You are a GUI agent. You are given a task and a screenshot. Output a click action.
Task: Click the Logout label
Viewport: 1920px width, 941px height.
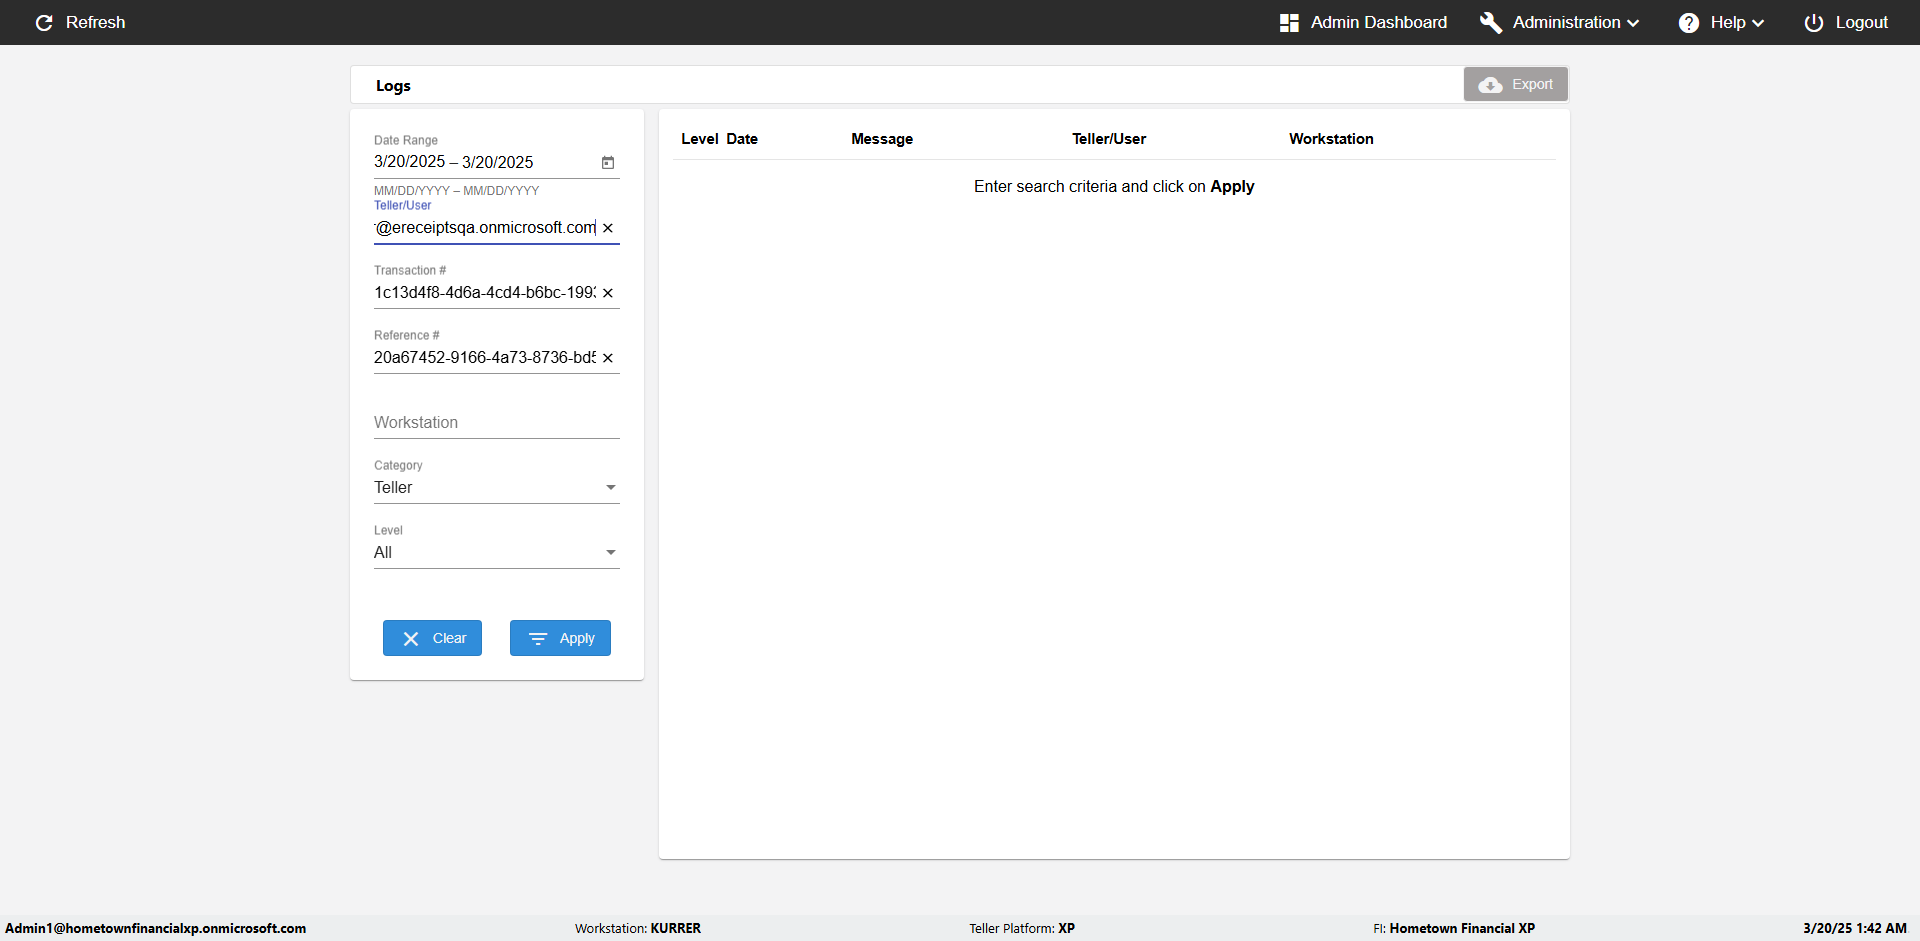click(1862, 22)
